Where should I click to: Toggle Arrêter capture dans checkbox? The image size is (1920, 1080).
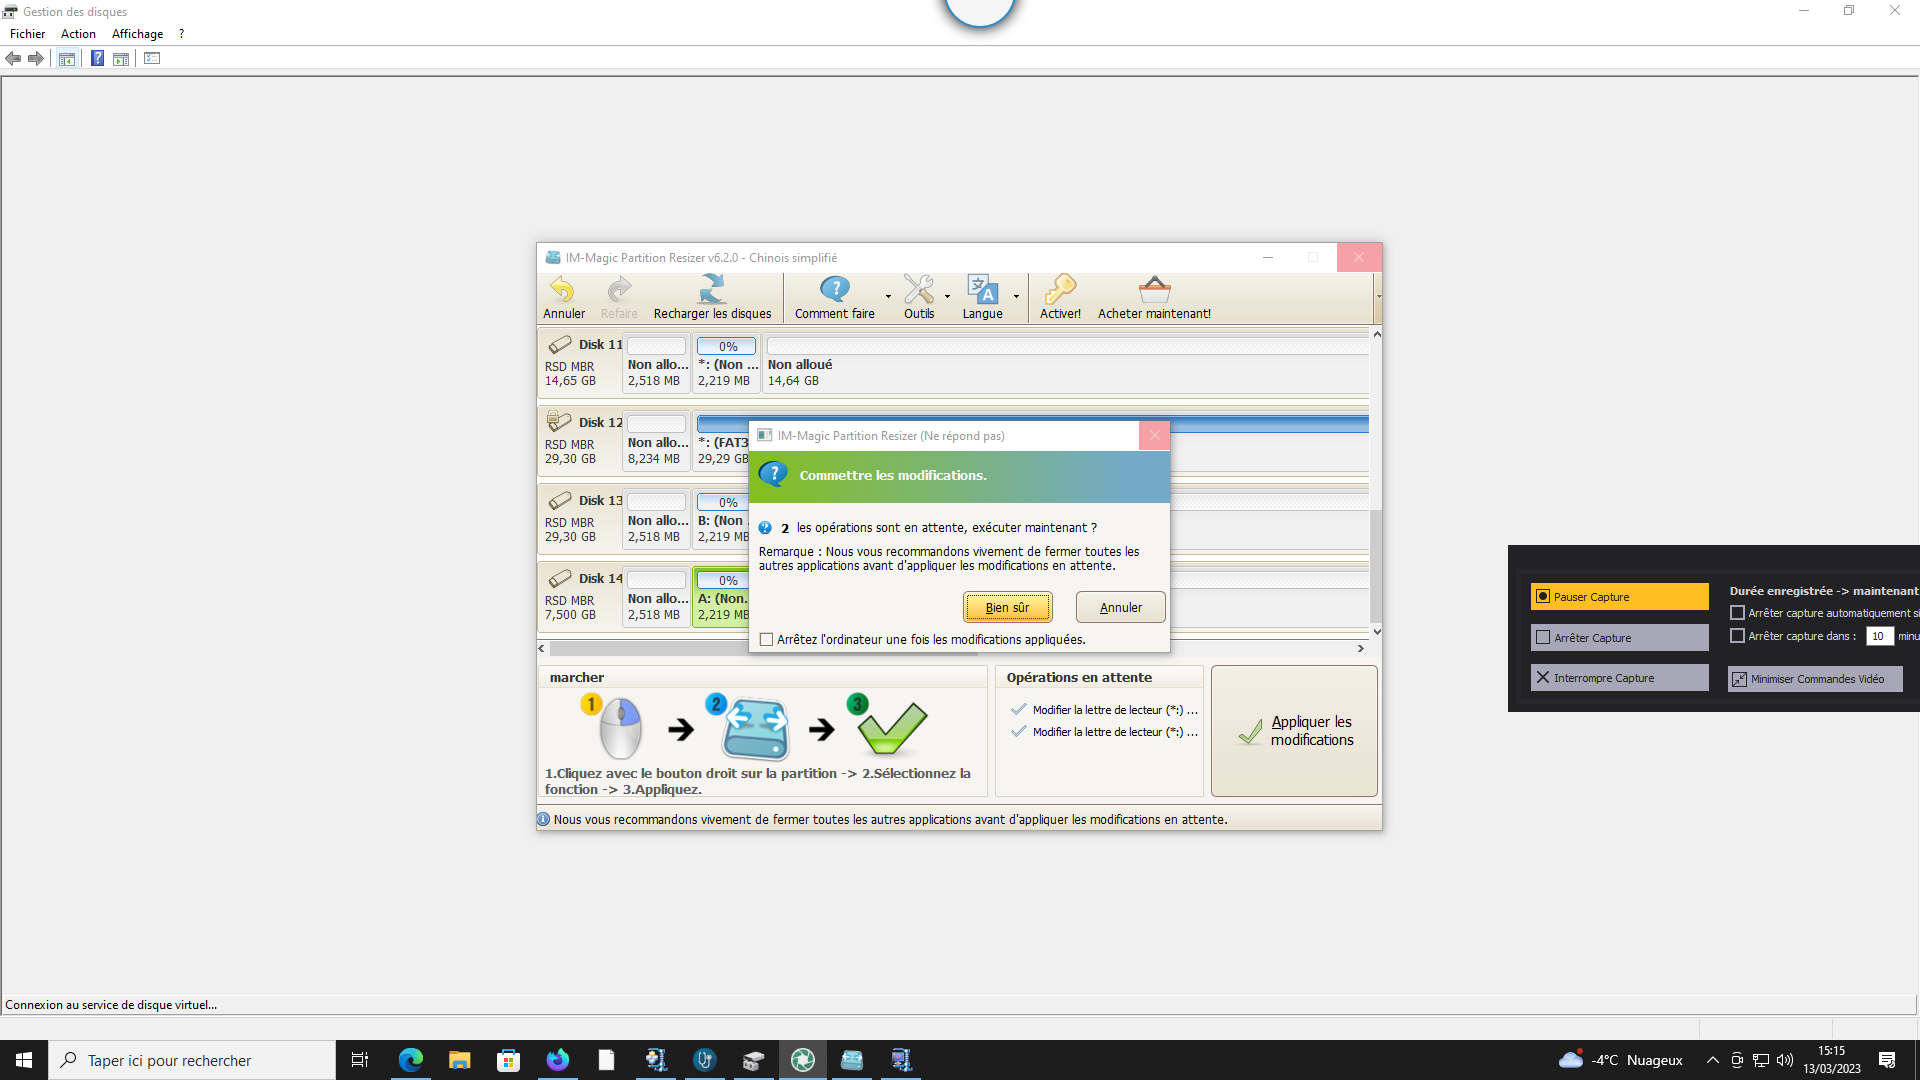[1737, 635]
